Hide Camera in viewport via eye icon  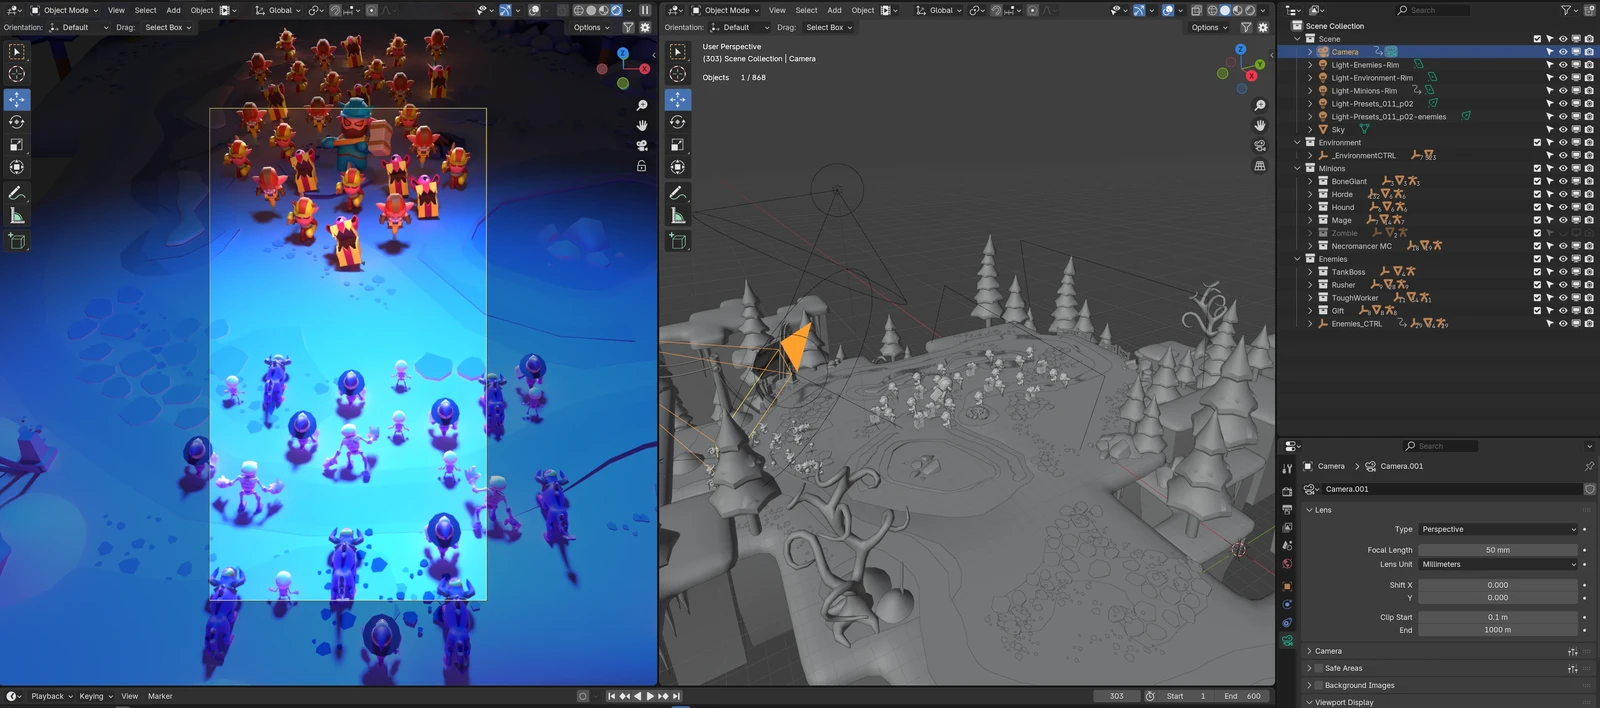tap(1563, 52)
